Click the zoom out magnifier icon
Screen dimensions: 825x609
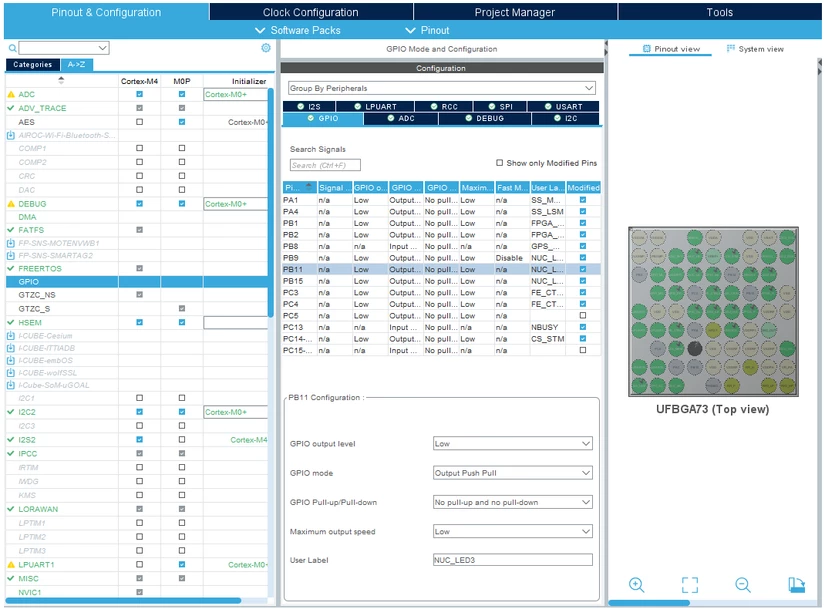point(742,584)
